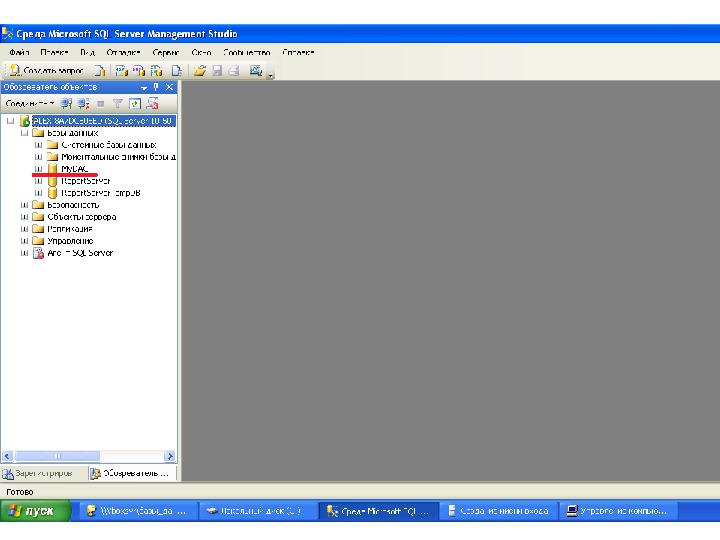Open the Файл menu
This screenshot has width=720, height=540.
pyautogui.click(x=19, y=52)
